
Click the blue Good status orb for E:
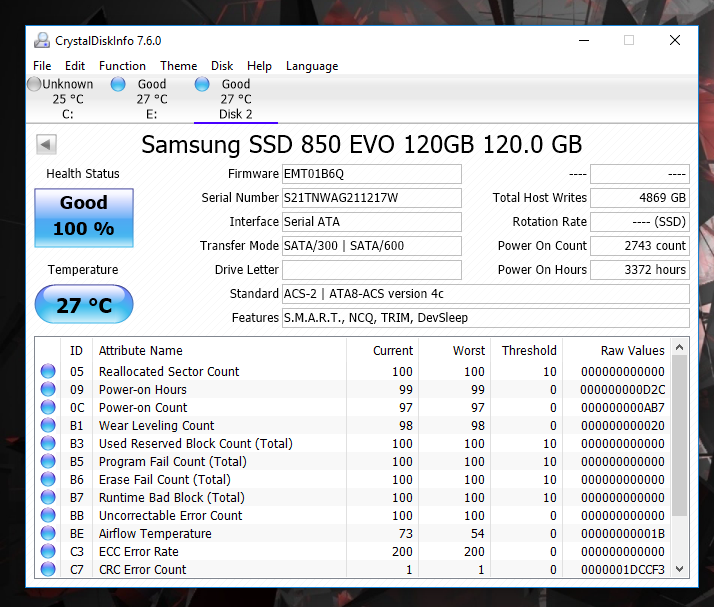pos(118,84)
